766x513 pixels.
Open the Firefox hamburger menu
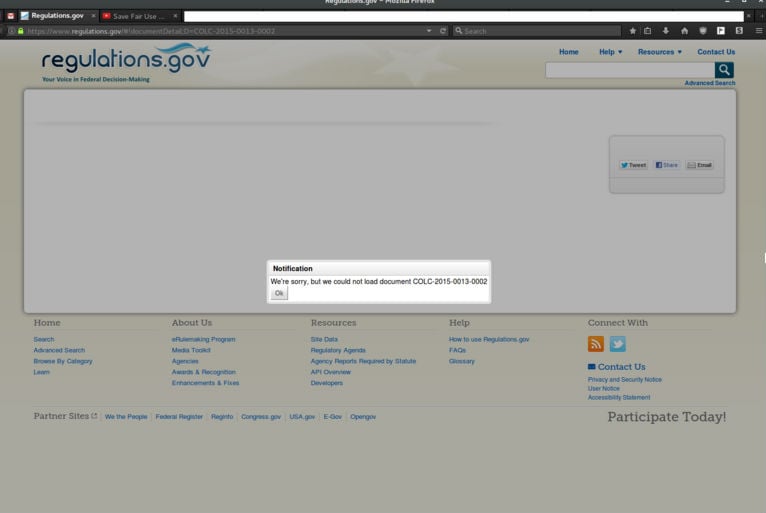759,31
